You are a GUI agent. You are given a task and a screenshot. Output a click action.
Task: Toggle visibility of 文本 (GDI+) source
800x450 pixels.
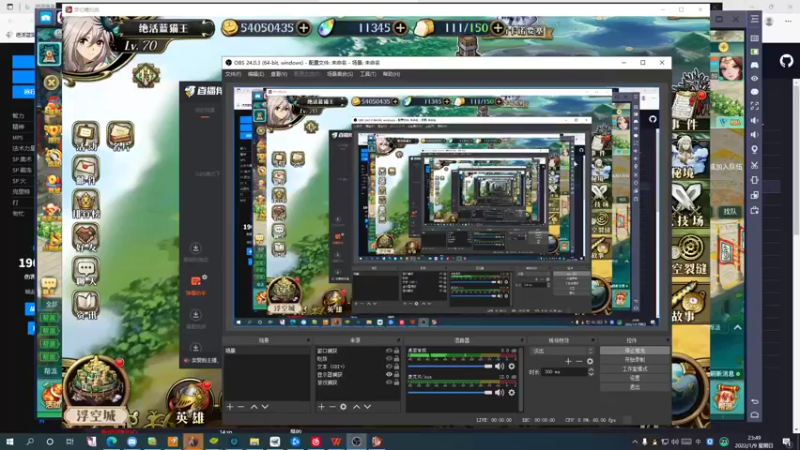click(x=389, y=366)
